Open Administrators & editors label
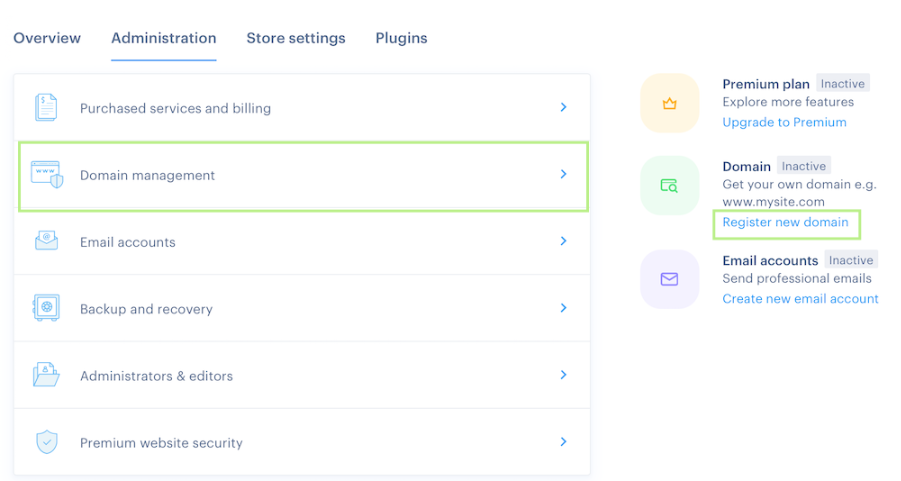Viewport: 901px width, 481px height. point(156,376)
